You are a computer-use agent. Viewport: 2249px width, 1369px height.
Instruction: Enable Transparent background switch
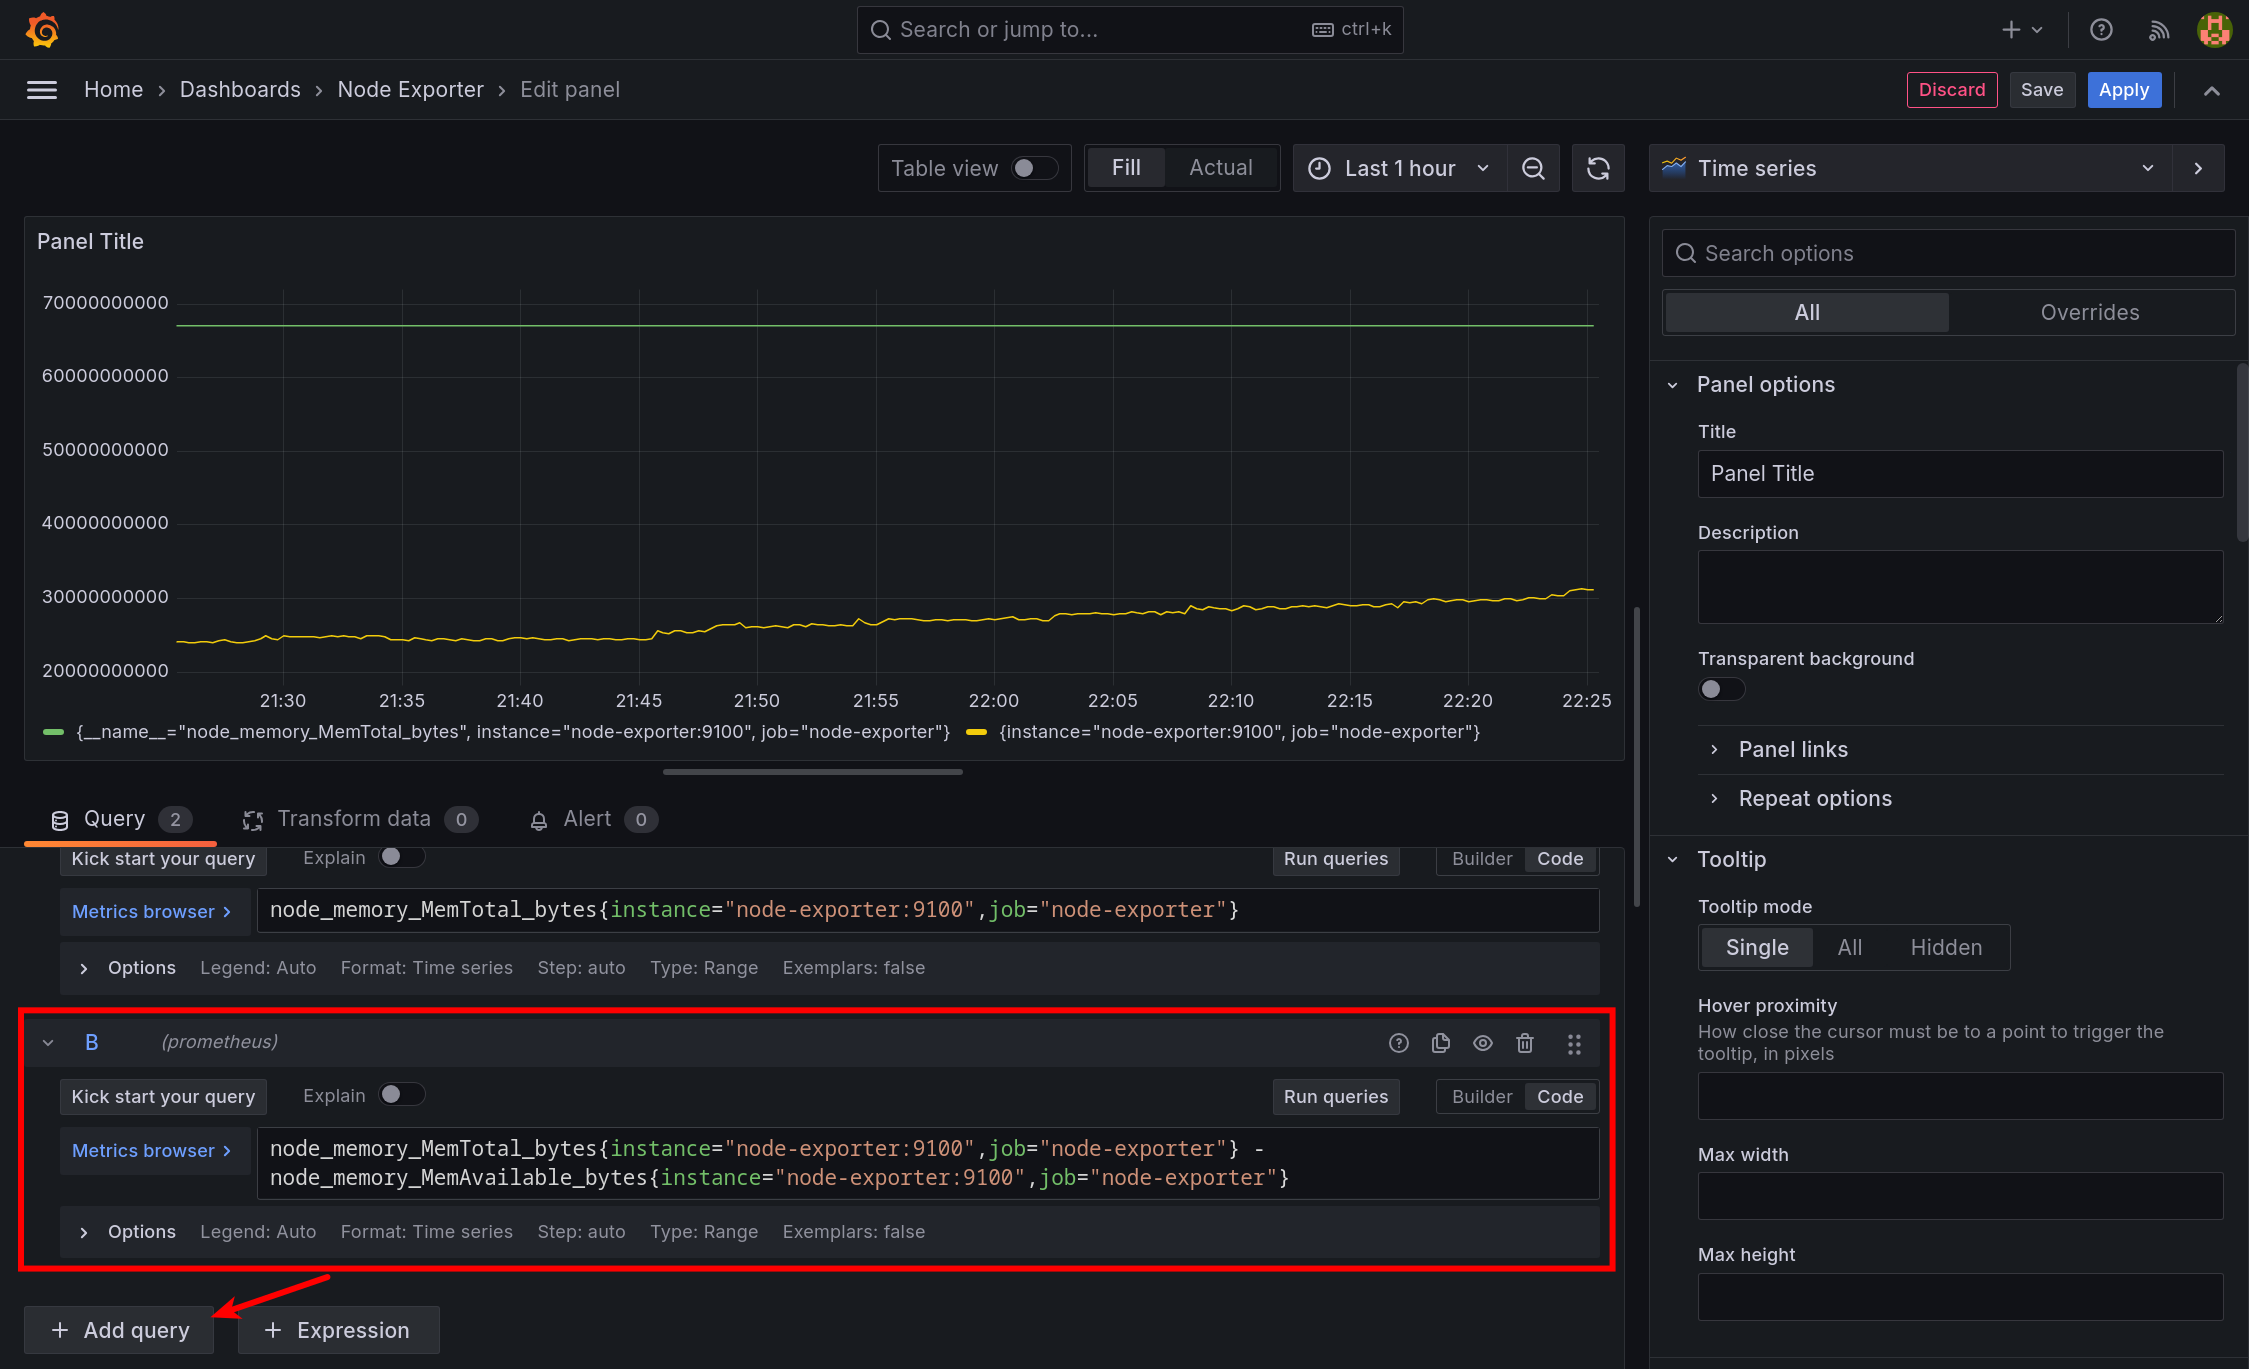click(x=1721, y=689)
